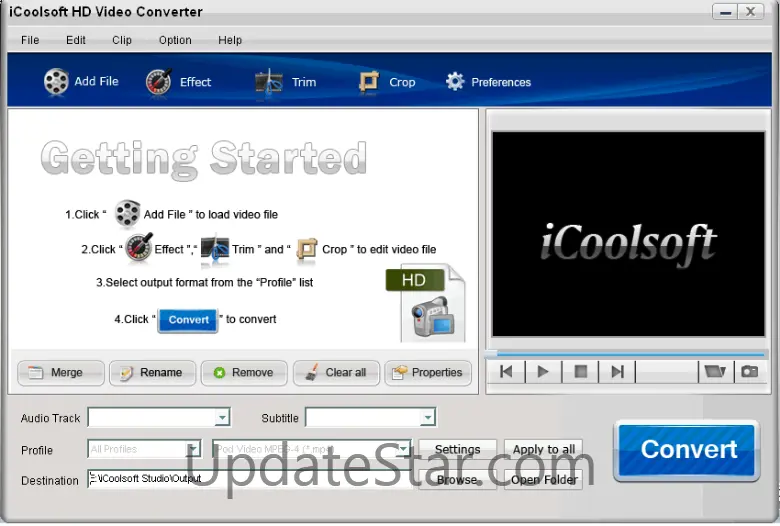Take a snapshot with the camera icon
This screenshot has height=526, width=780.
[750, 372]
